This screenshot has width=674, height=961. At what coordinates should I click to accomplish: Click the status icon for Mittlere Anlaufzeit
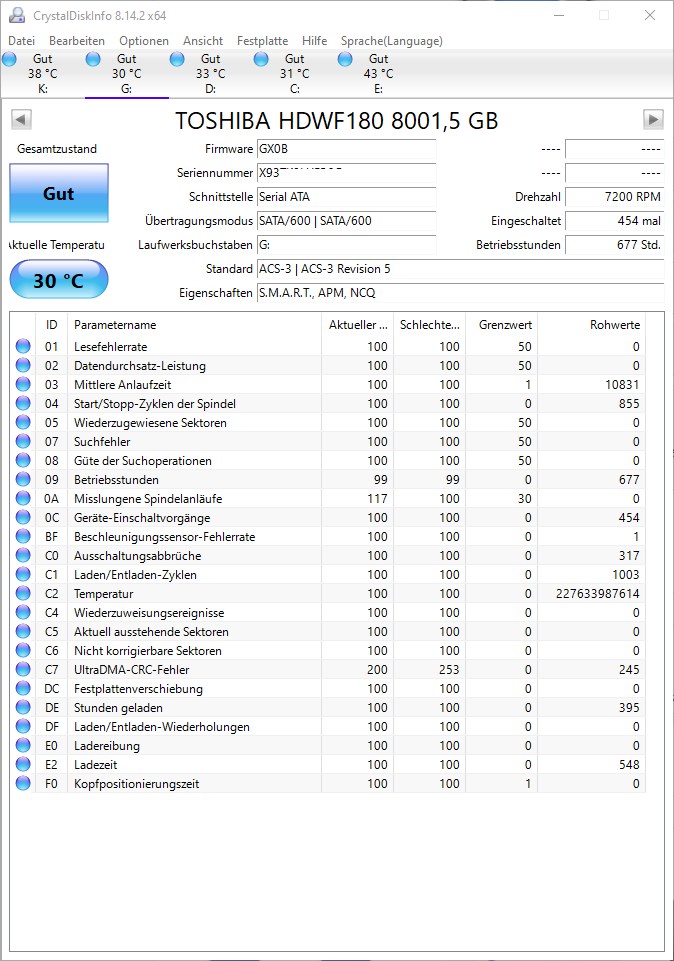point(23,384)
